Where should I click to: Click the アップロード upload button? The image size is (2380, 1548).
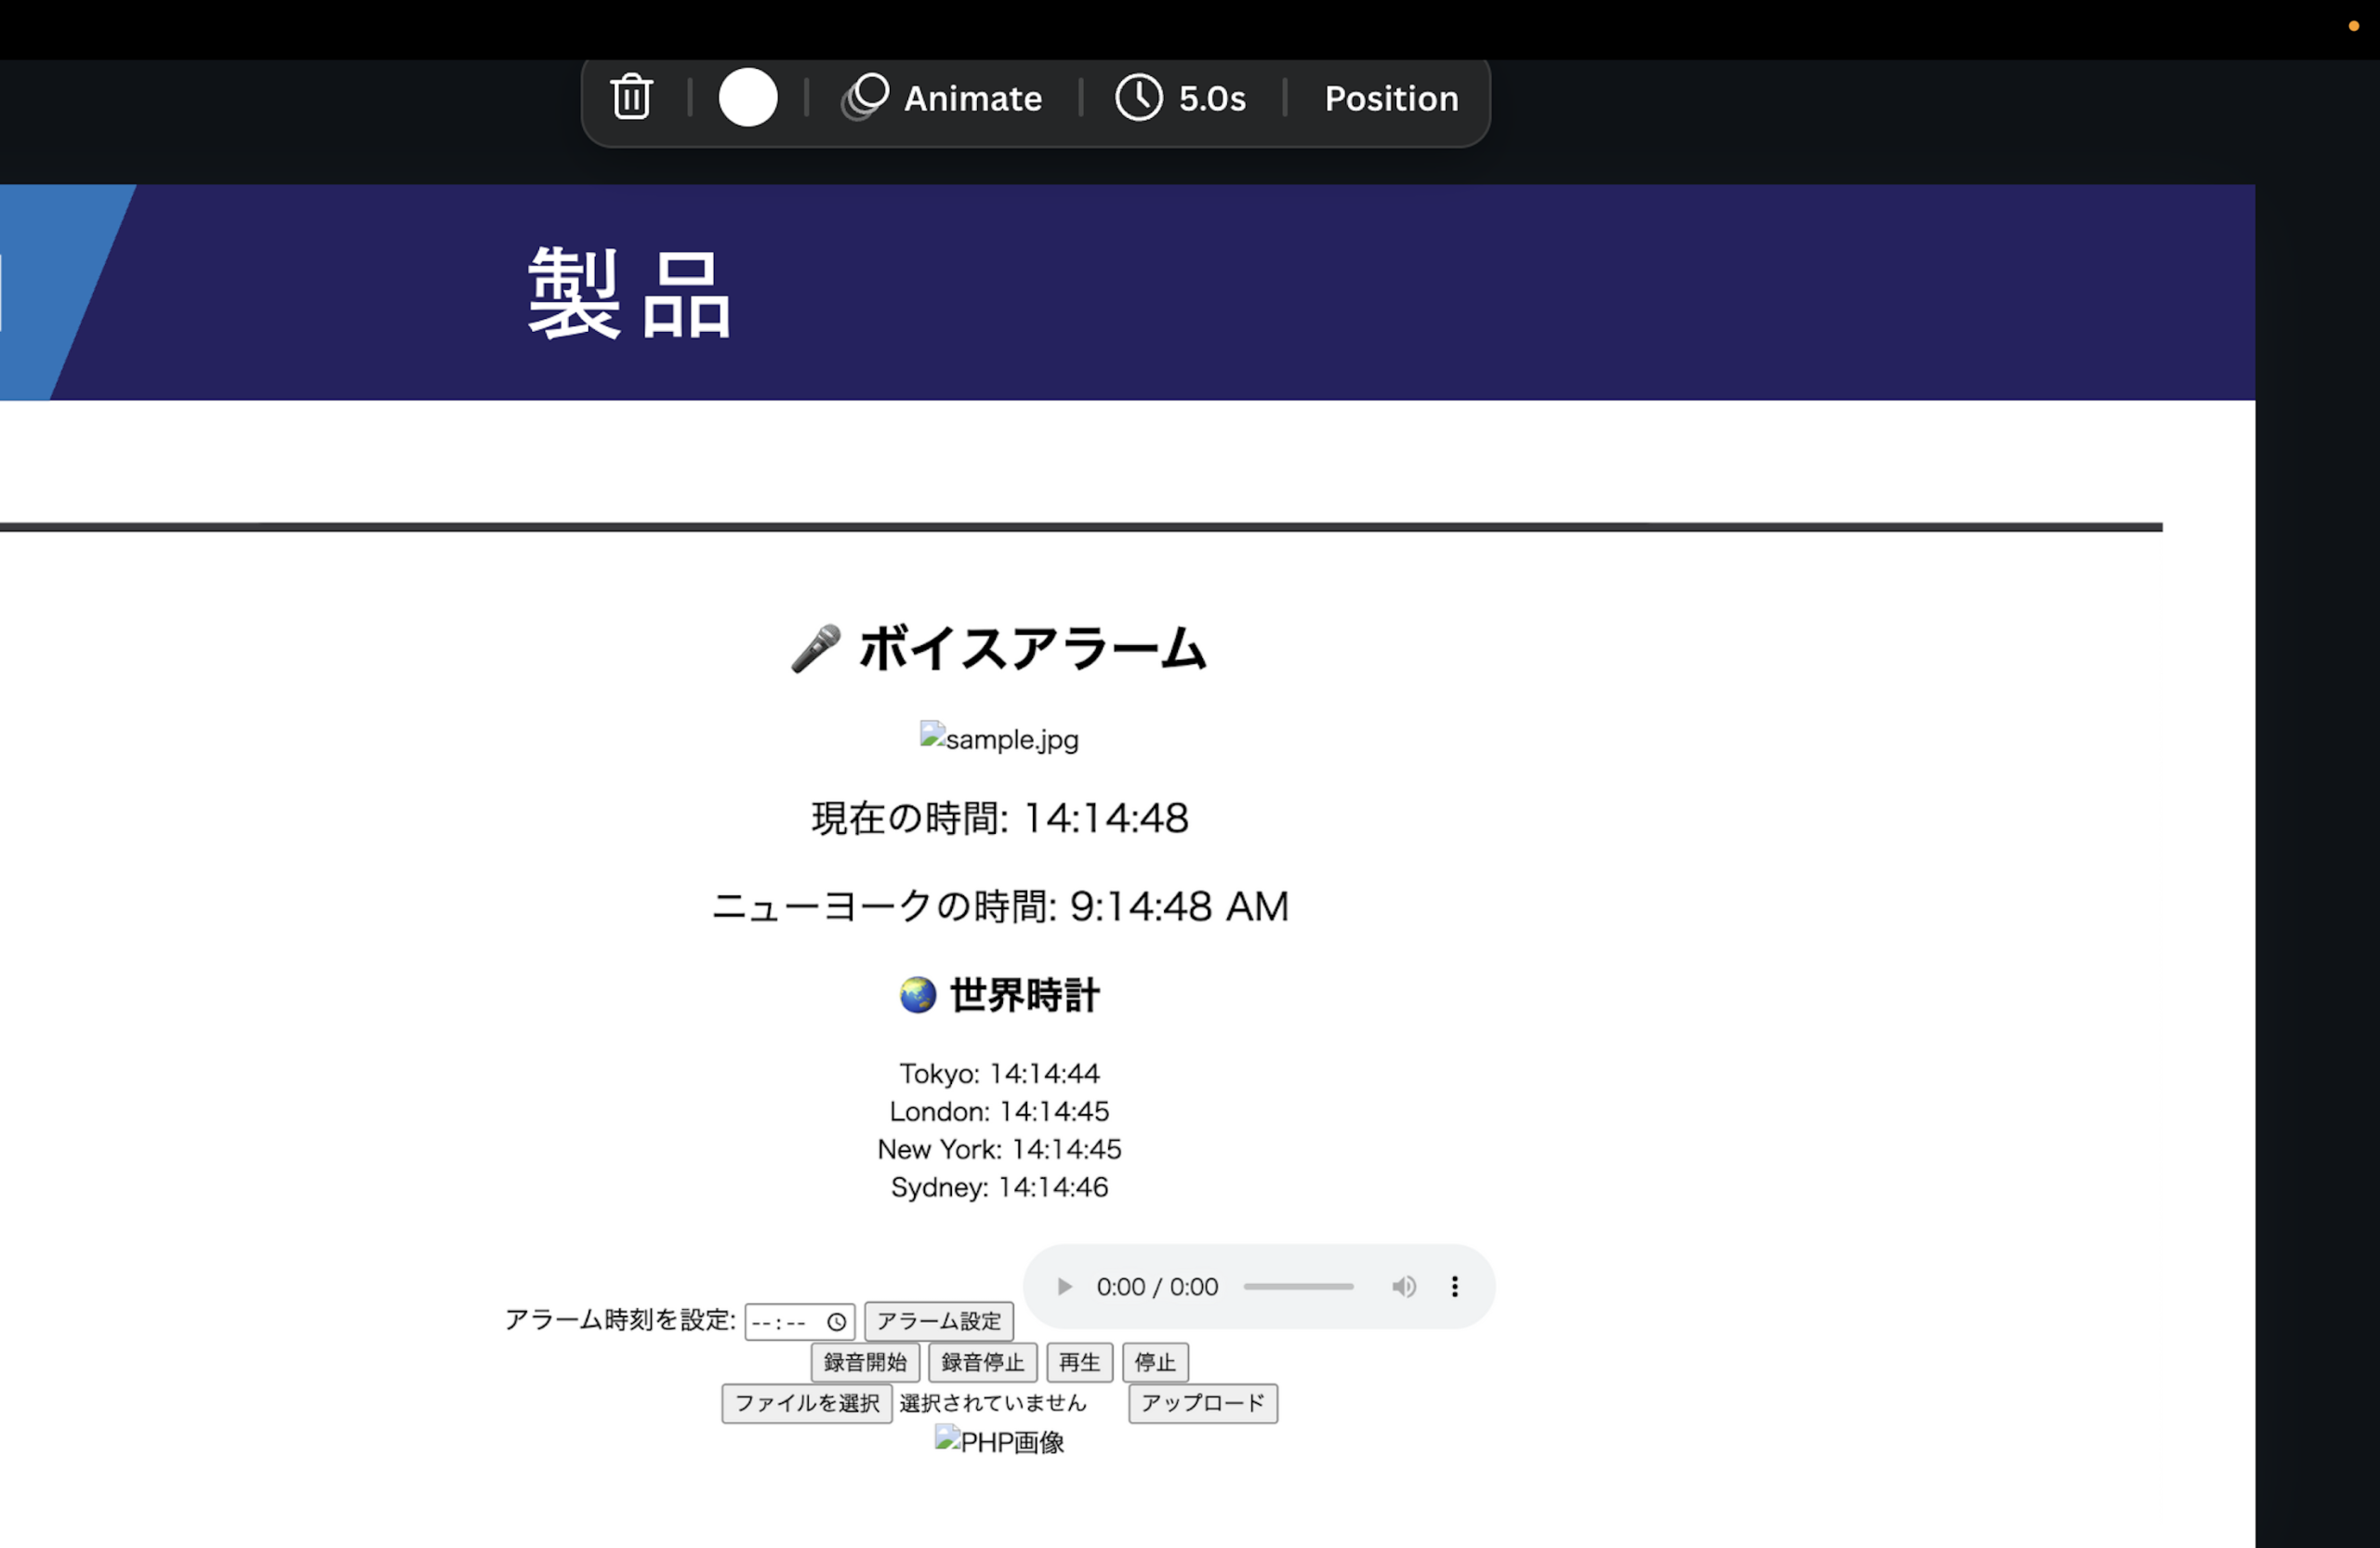[x=1202, y=1403]
